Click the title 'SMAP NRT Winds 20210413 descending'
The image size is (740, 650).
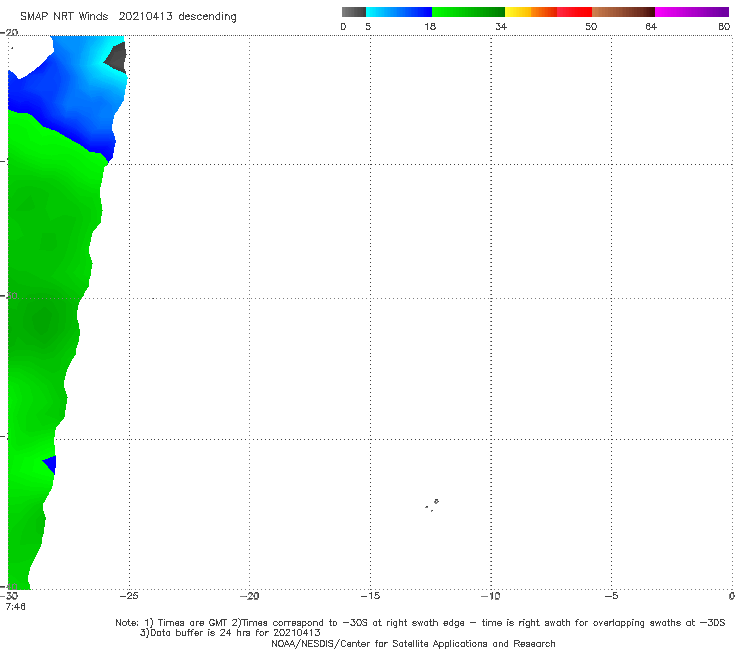tap(128, 17)
